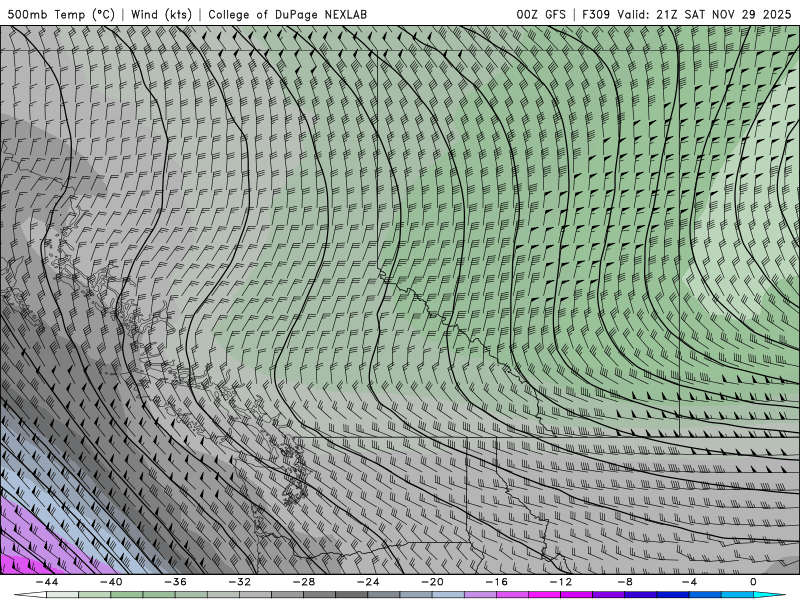The image size is (800, 600).
Task: Click the -12 colorbar label
Action: (x=561, y=582)
